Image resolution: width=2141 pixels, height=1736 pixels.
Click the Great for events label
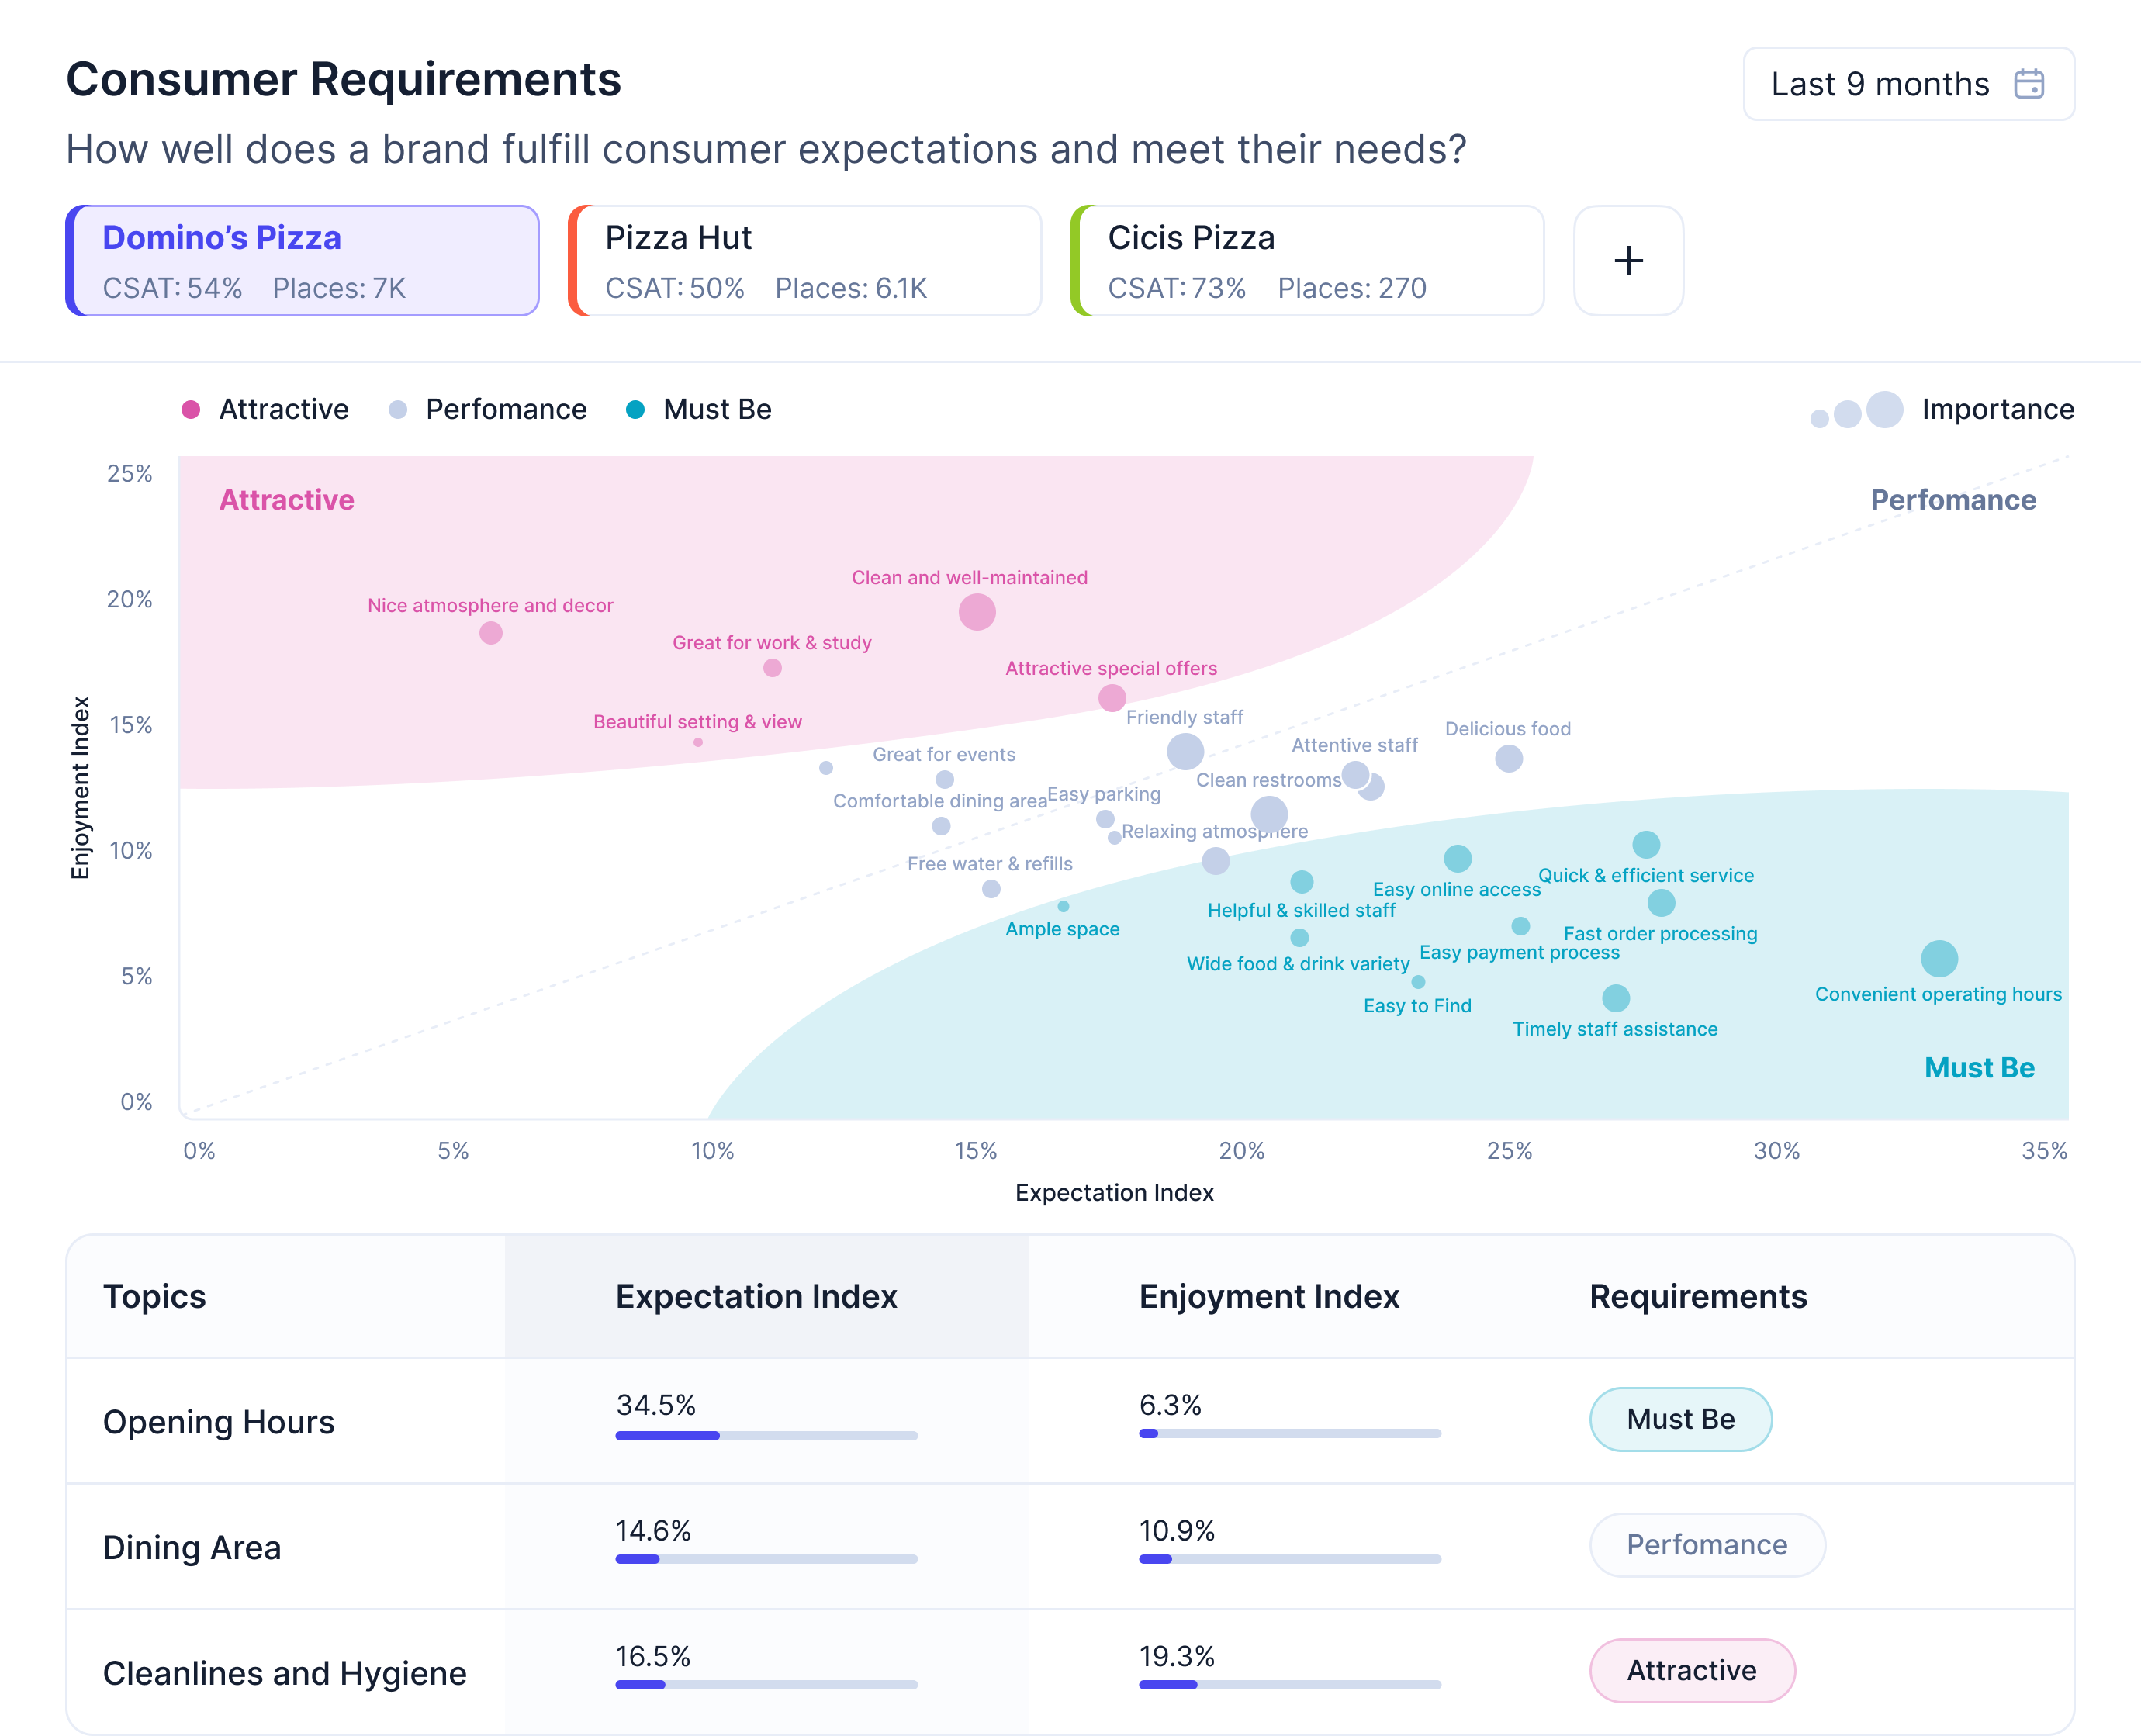(x=944, y=755)
